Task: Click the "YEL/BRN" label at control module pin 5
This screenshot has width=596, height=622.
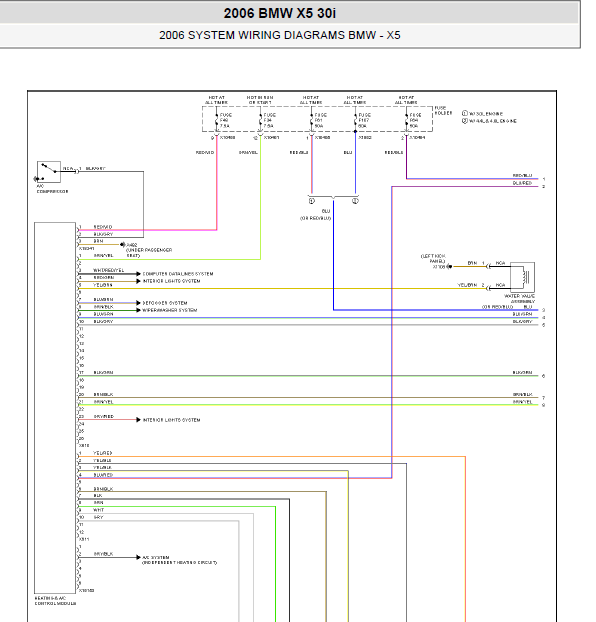Action: pyautogui.click(x=103, y=285)
